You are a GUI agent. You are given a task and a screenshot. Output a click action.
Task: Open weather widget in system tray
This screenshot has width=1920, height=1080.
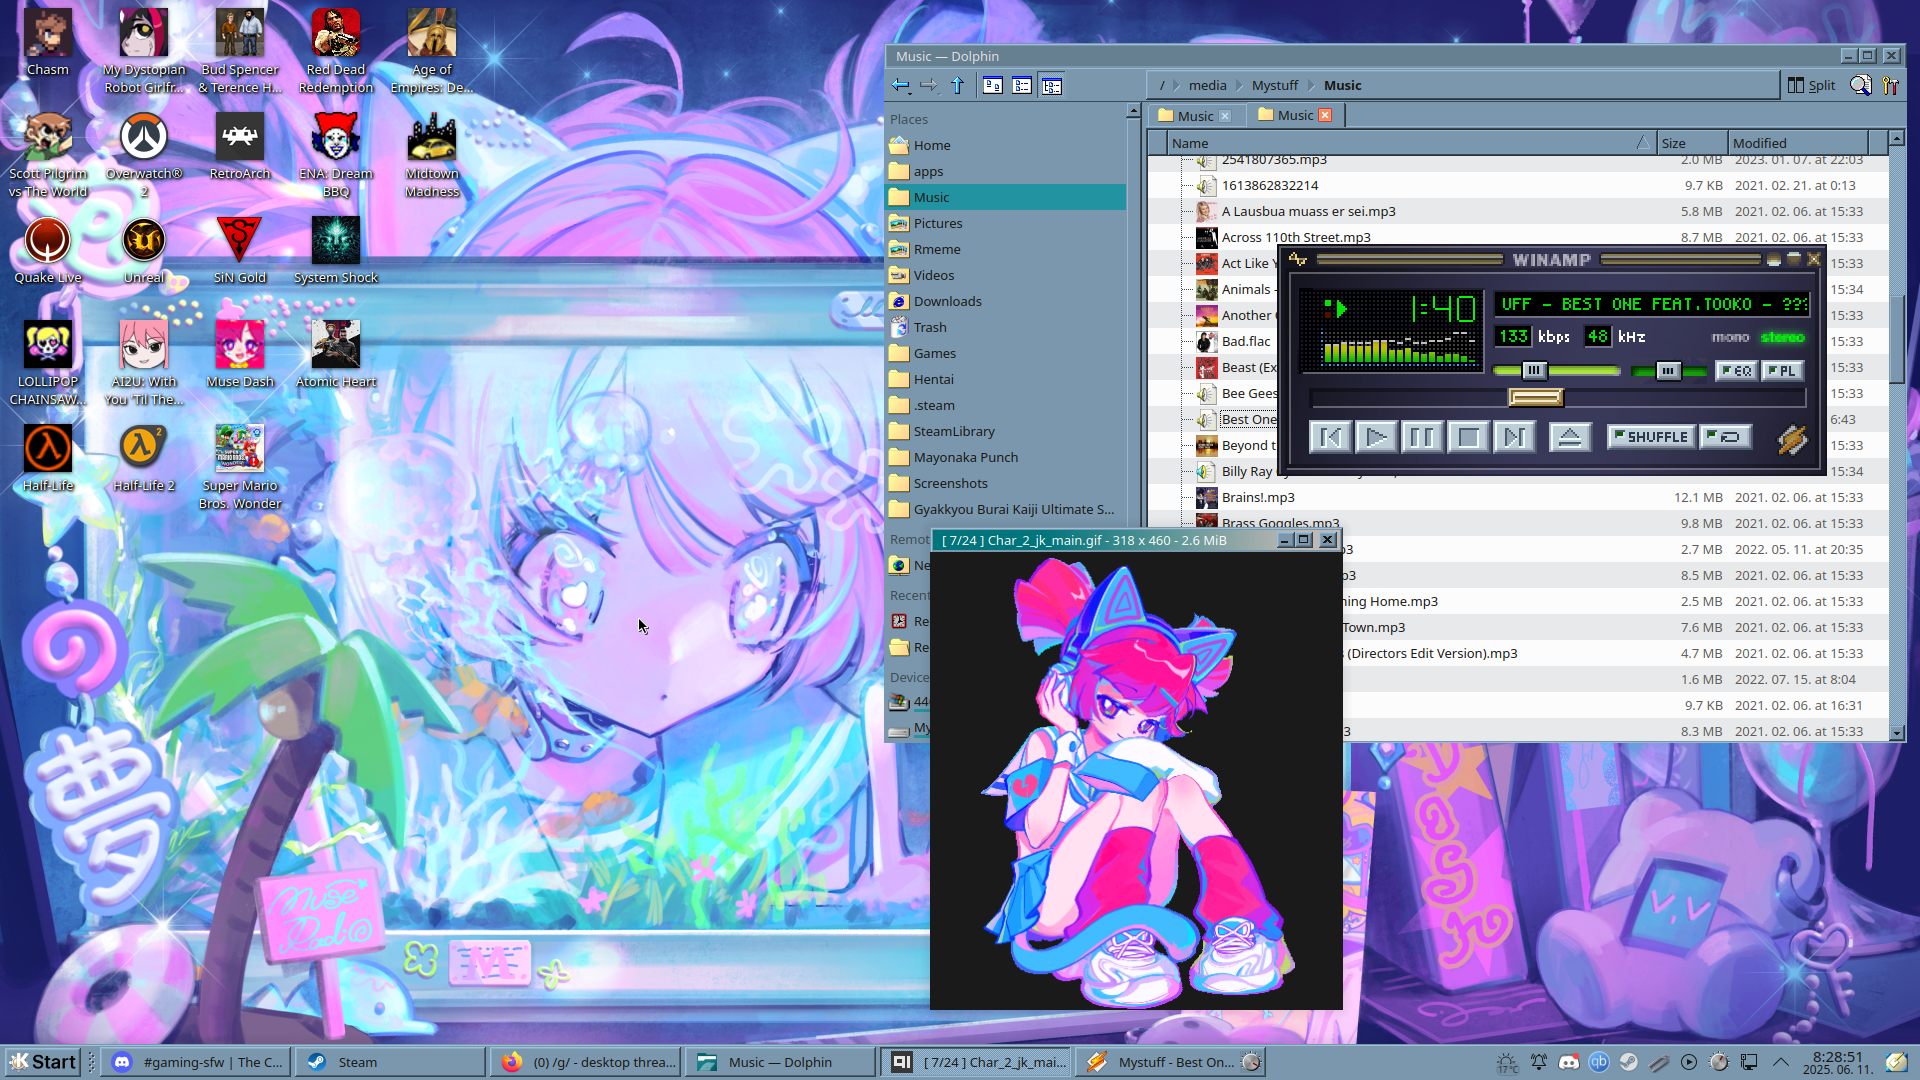click(x=1507, y=1063)
